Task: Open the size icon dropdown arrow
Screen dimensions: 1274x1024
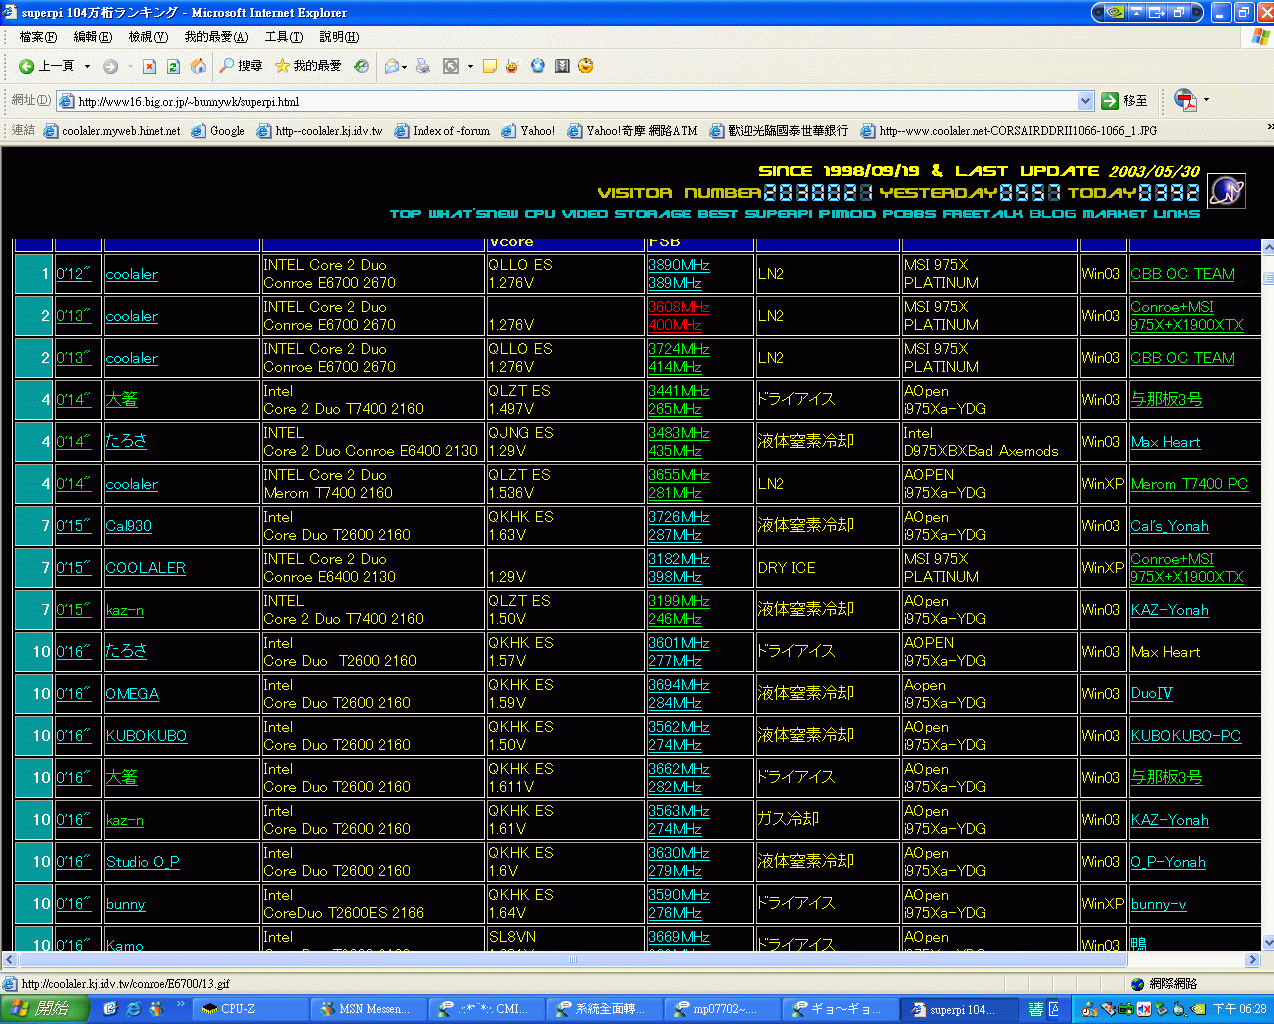Action: coord(470,66)
